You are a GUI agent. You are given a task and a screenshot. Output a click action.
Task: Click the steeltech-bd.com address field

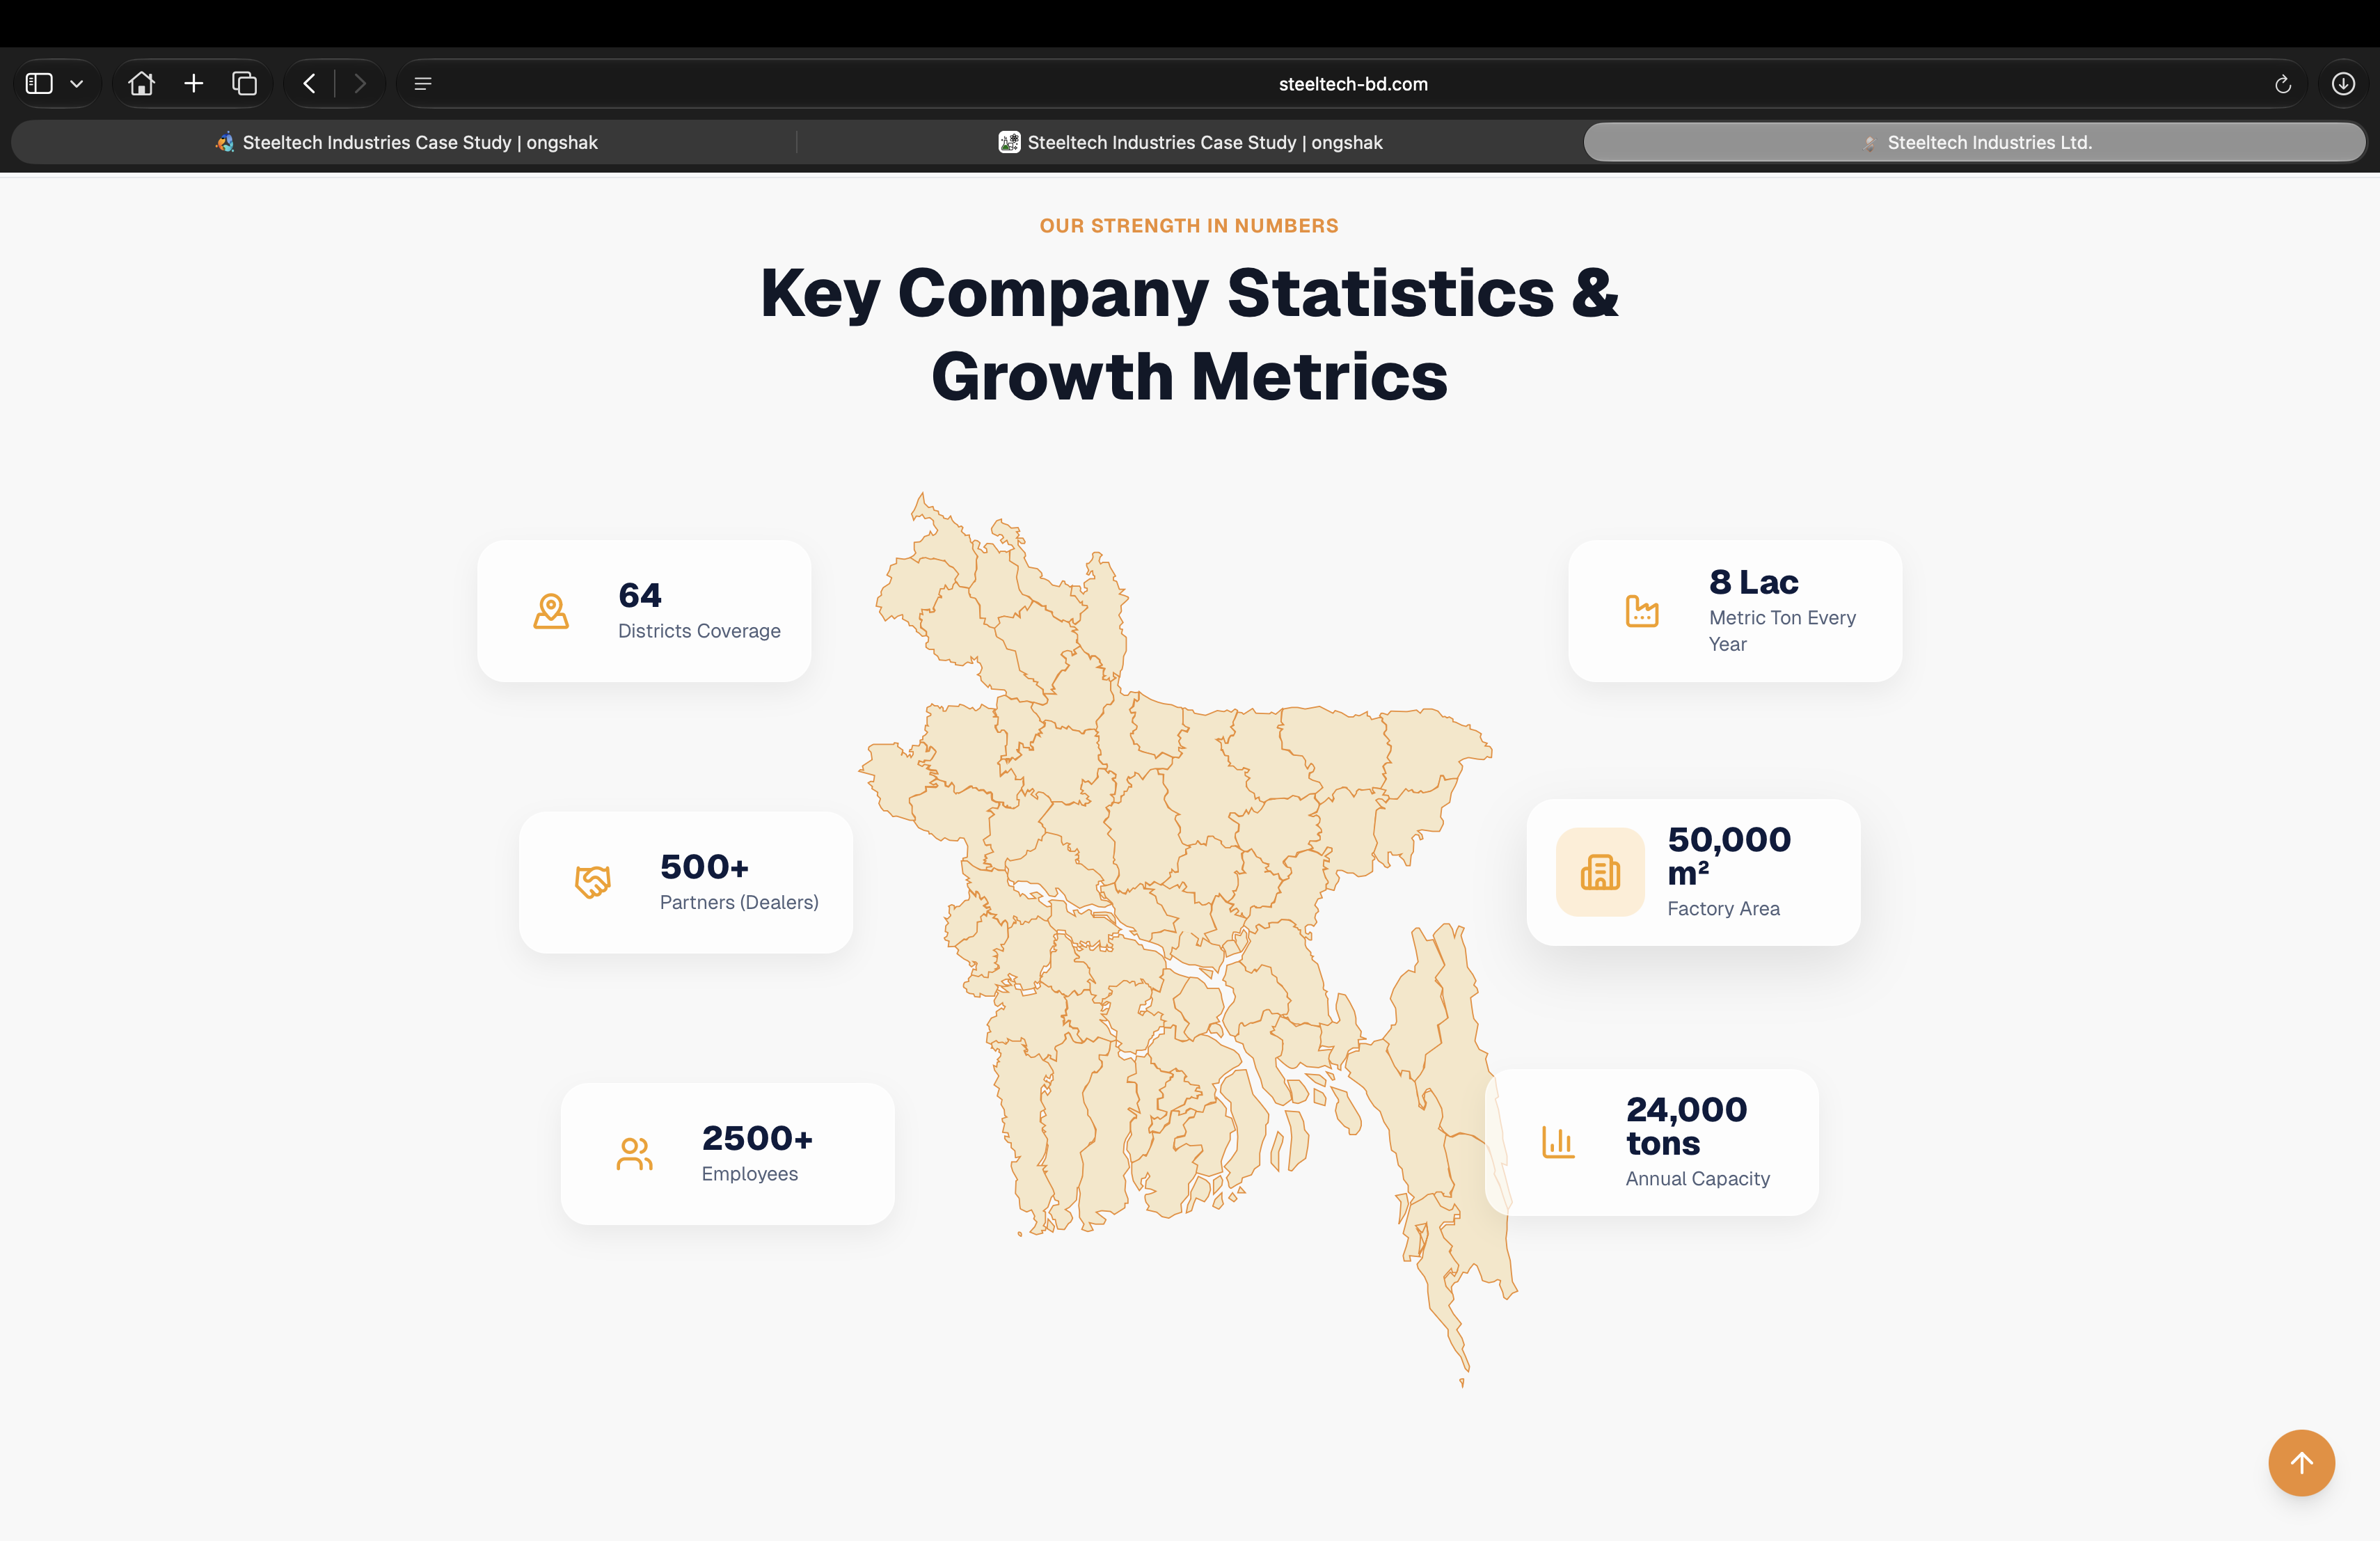[1352, 84]
